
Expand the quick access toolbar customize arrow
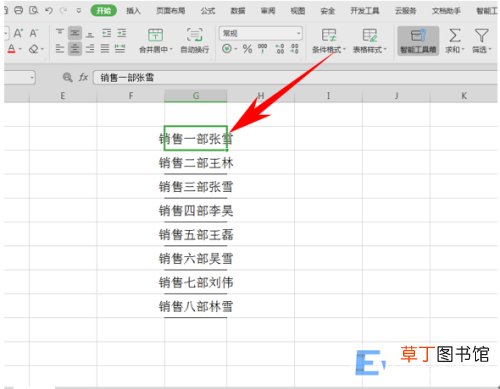[x=79, y=11]
